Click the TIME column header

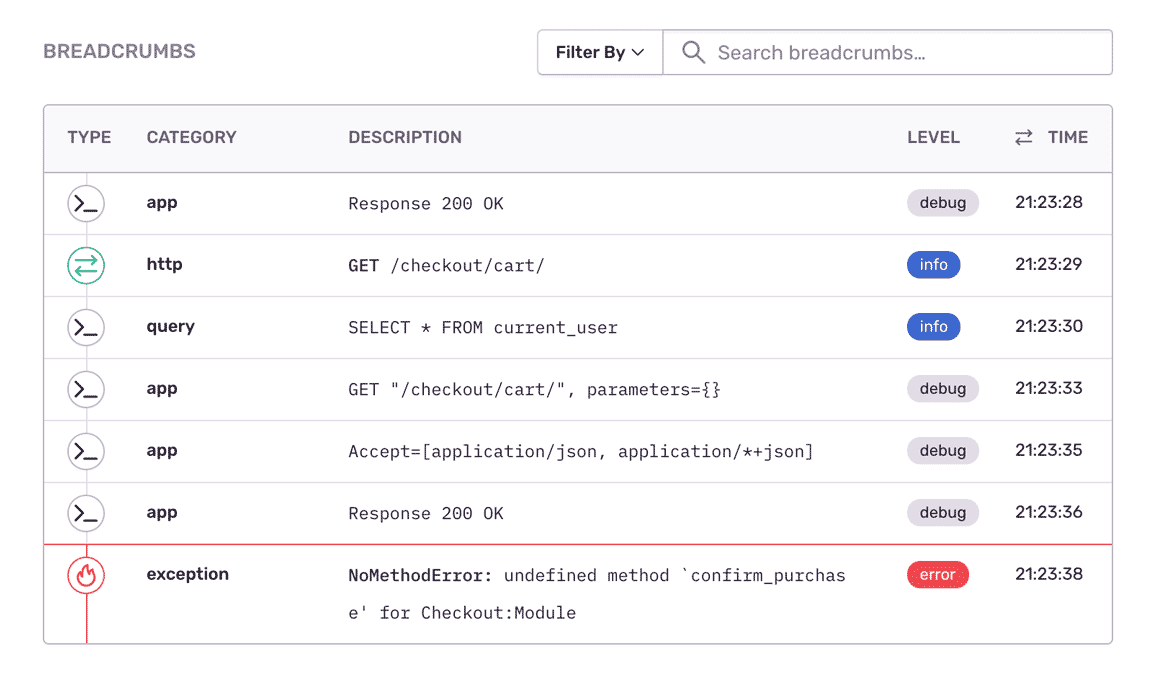1067,138
